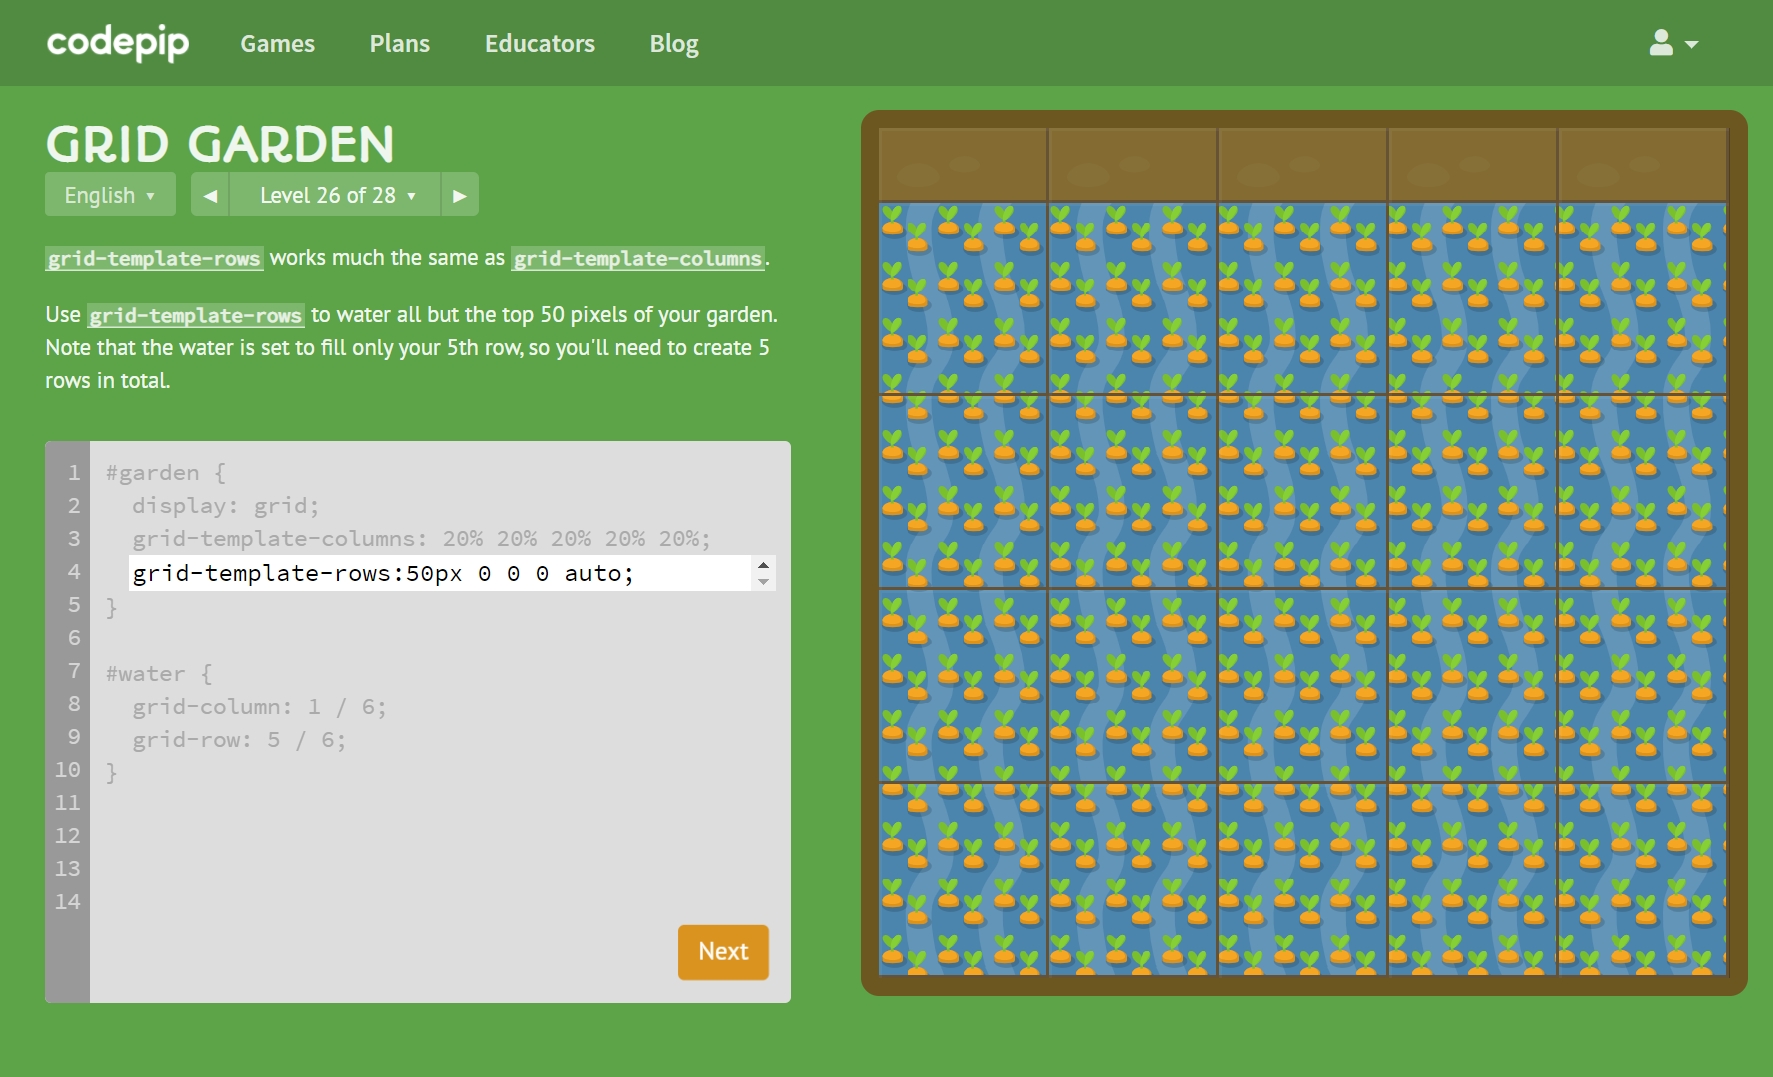Open the Educators menu item
Viewport: 1773px width, 1077px height.
click(539, 44)
